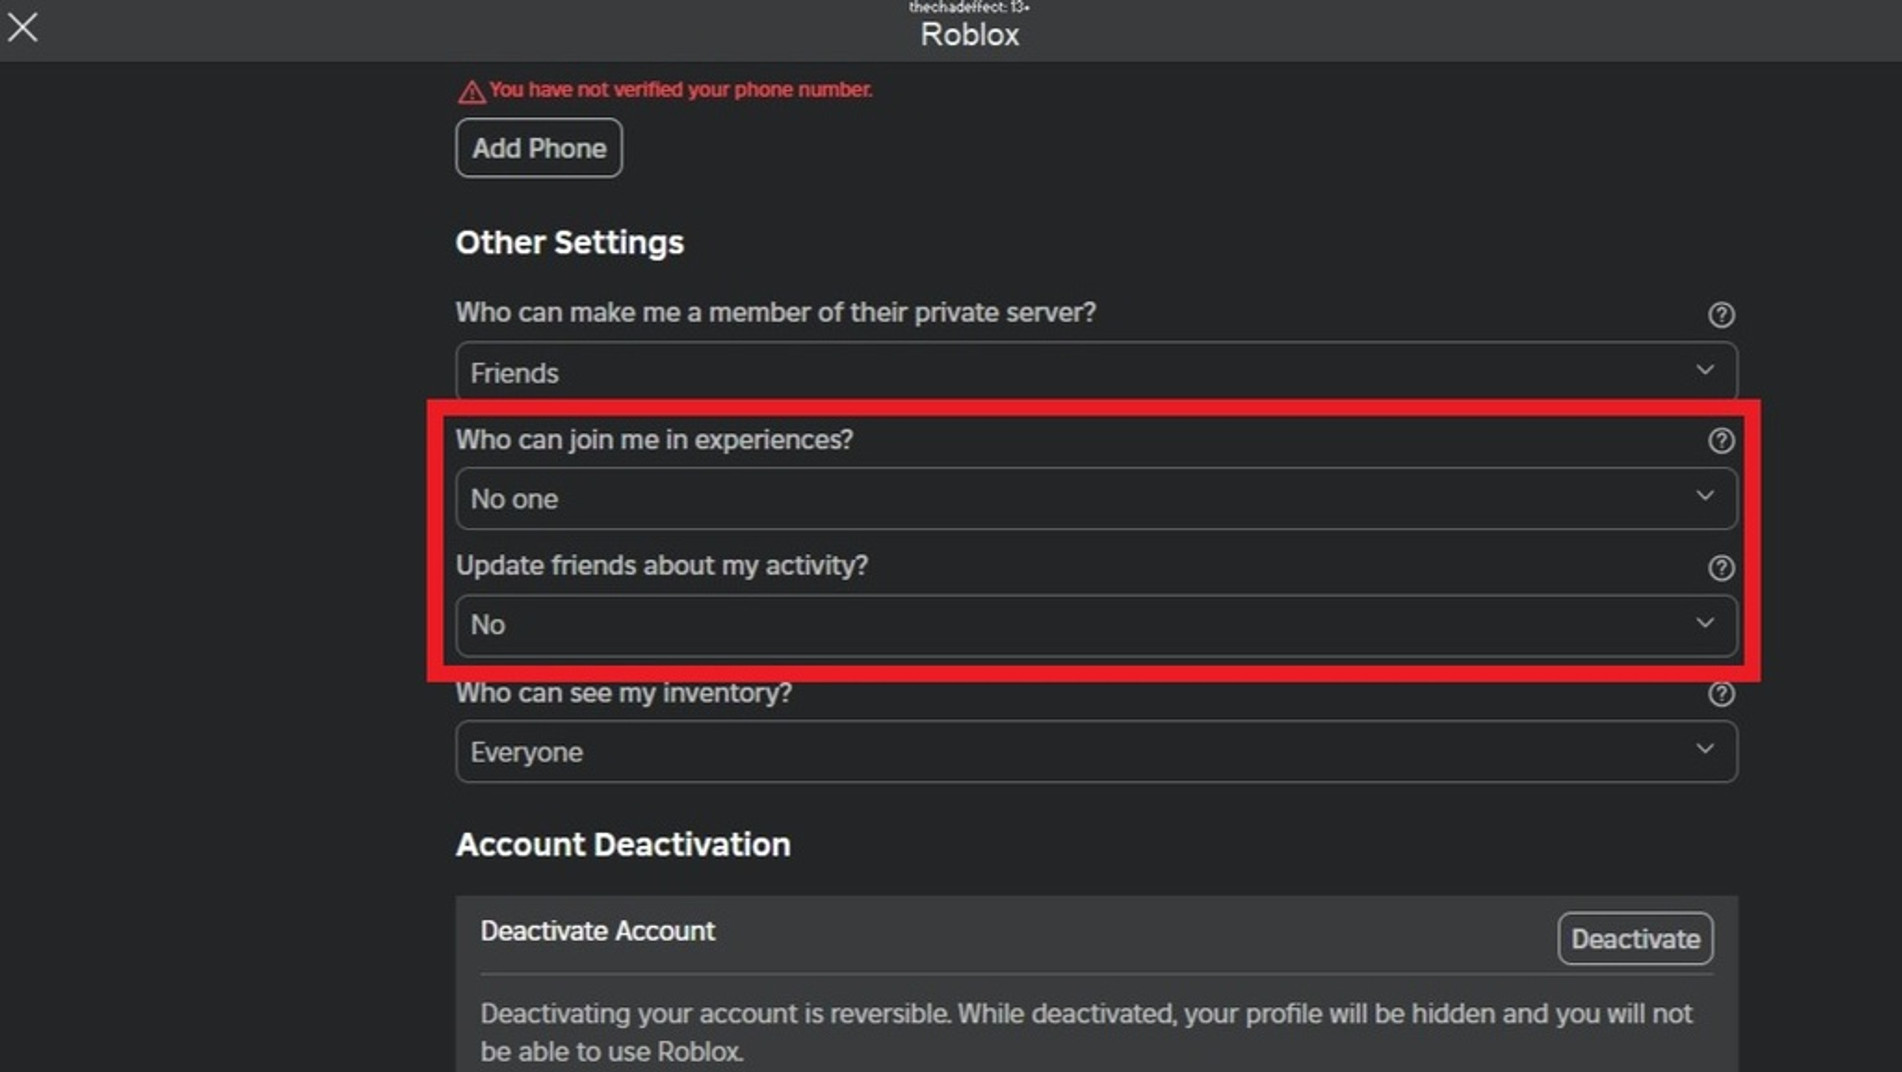Viewport: 1902px width, 1072px height.
Task: Click the Account Deactivation heading
Action: (x=623, y=845)
